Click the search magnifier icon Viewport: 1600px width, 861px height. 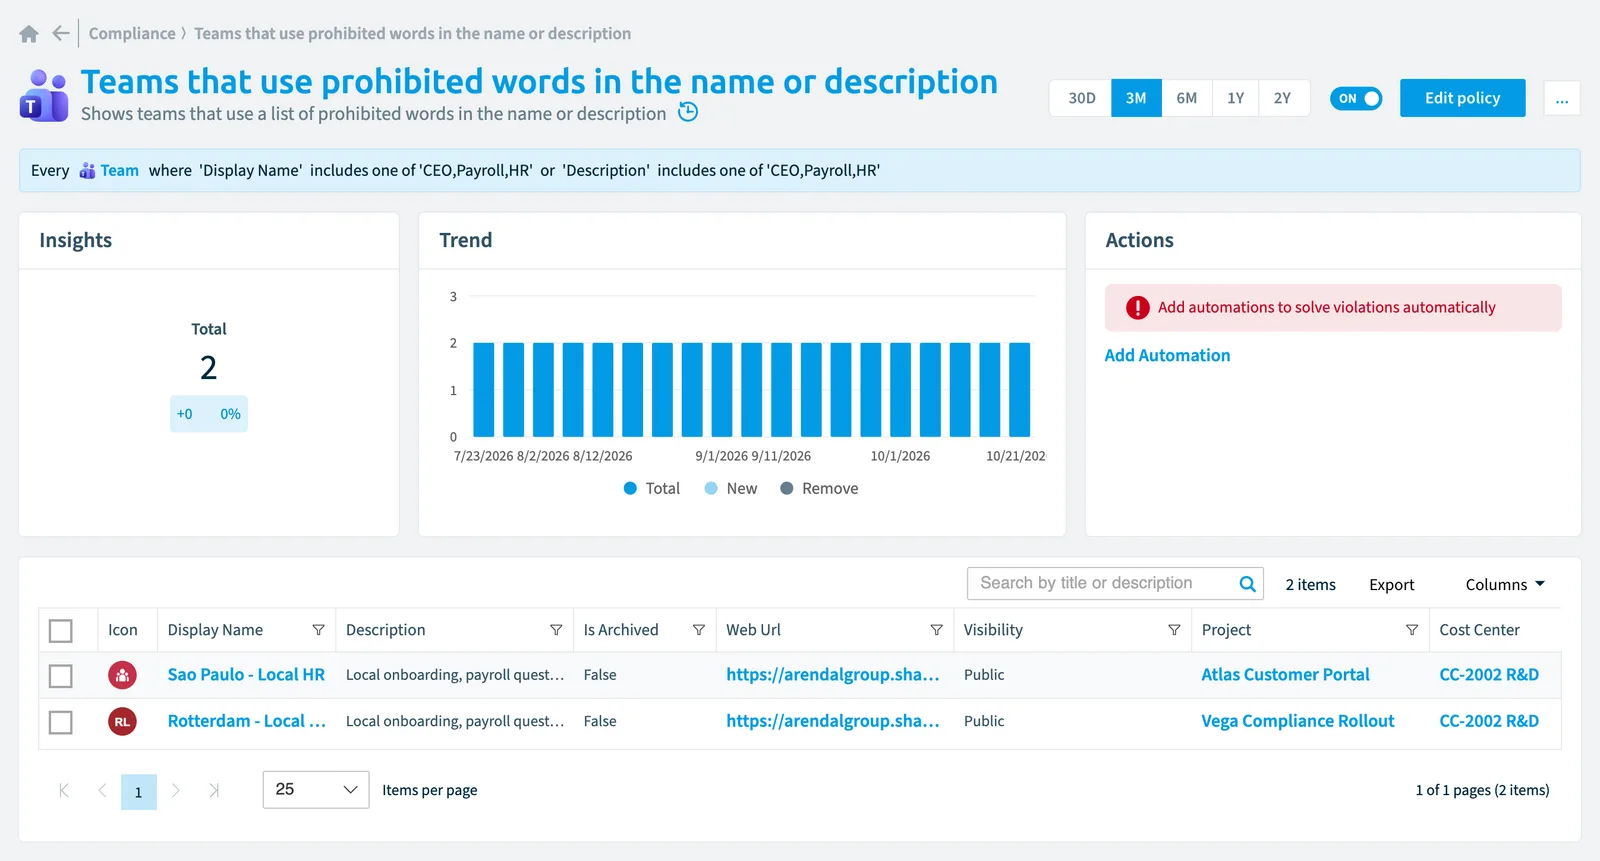coord(1247,584)
